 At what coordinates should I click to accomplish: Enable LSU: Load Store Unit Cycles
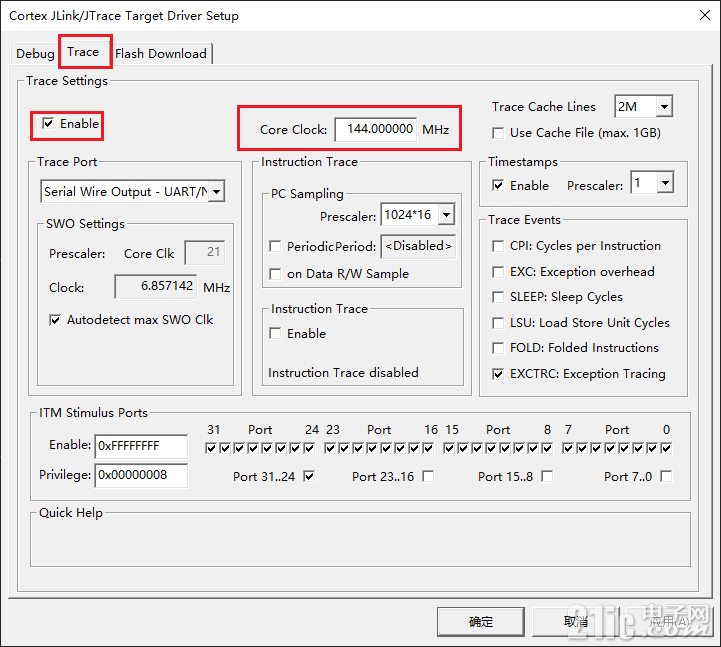pyautogui.click(x=498, y=323)
